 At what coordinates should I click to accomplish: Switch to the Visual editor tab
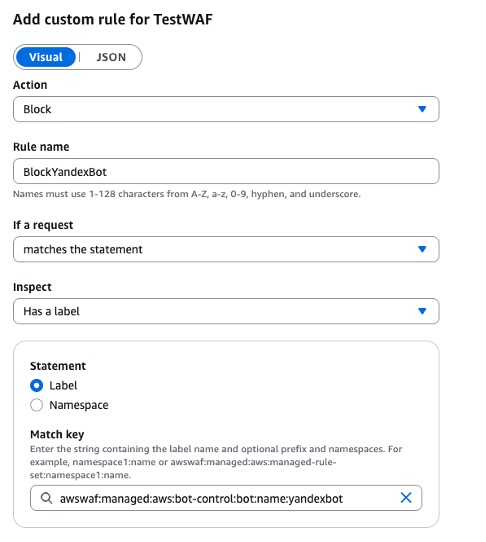tap(46, 57)
